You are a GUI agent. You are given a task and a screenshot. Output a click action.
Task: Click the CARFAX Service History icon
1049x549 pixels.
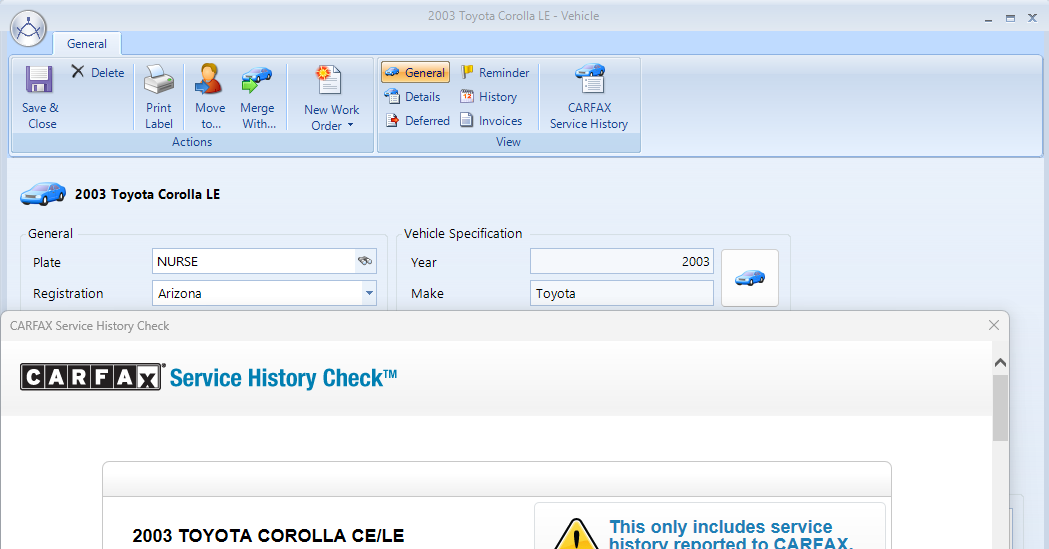[589, 79]
